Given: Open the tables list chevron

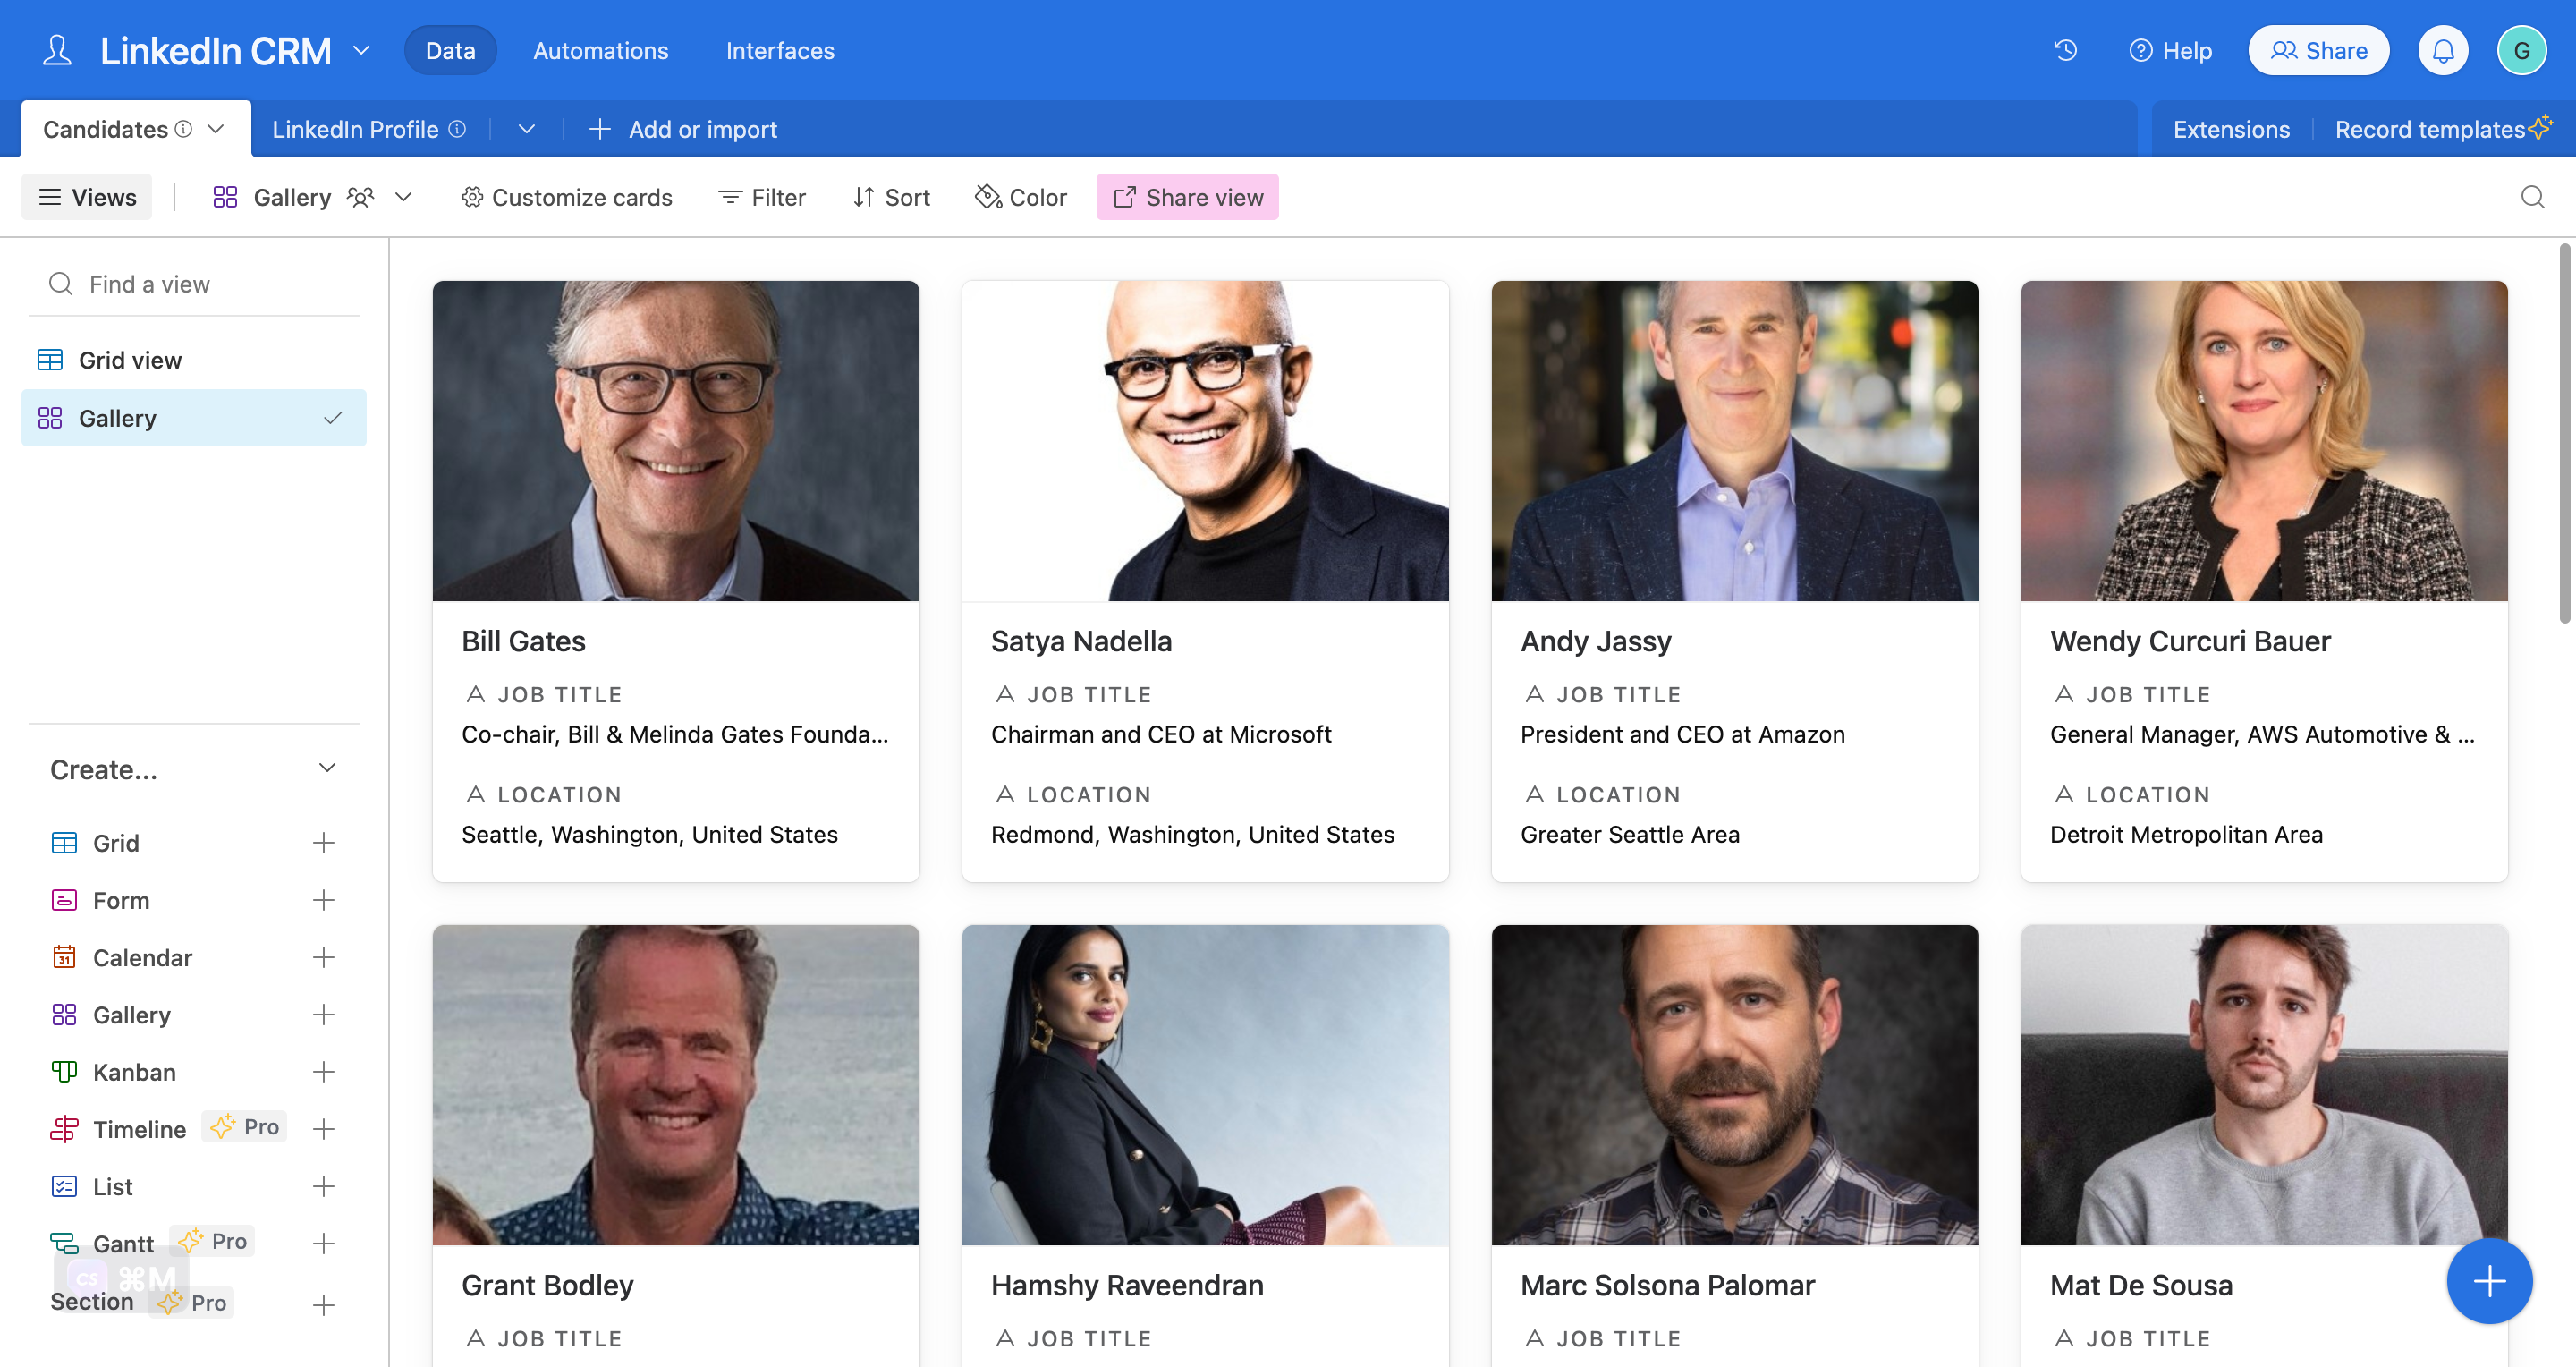Looking at the screenshot, I should coord(527,129).
